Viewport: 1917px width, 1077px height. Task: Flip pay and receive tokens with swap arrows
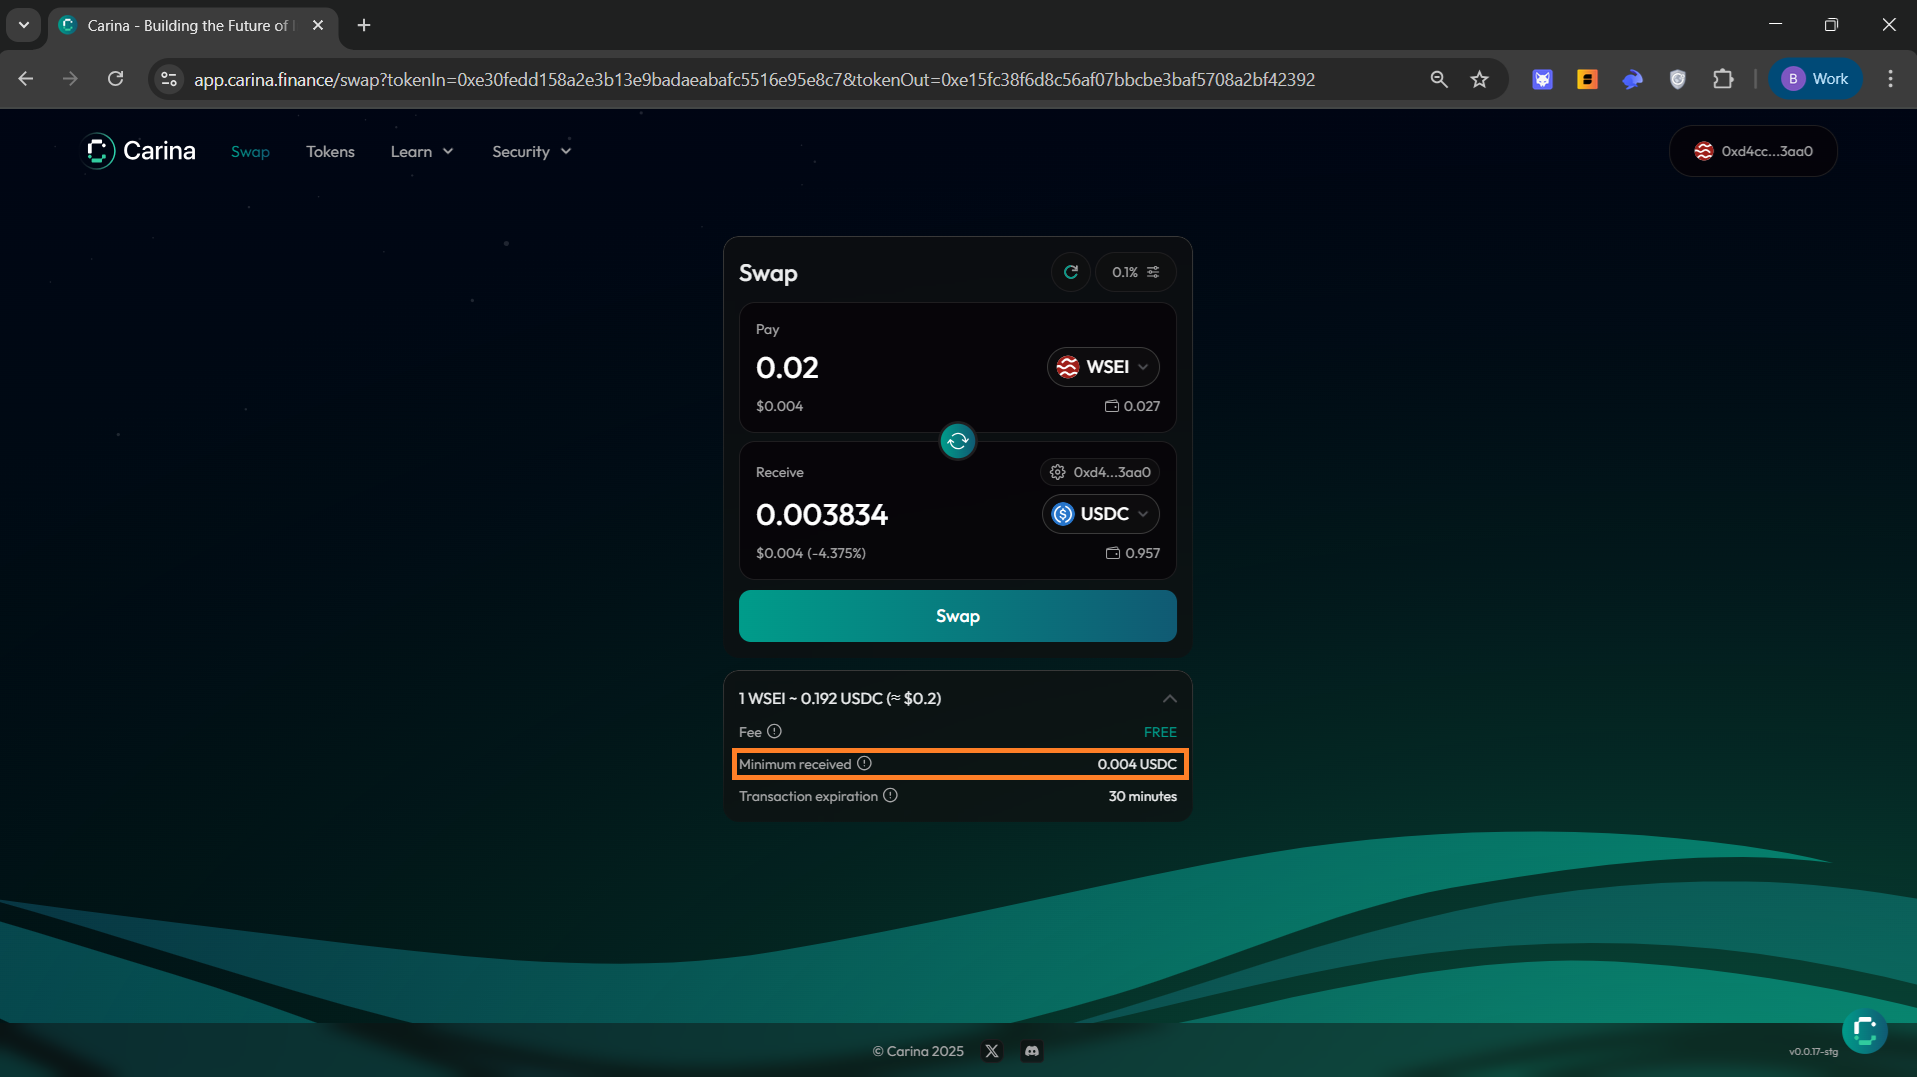[x=957, y=441]
